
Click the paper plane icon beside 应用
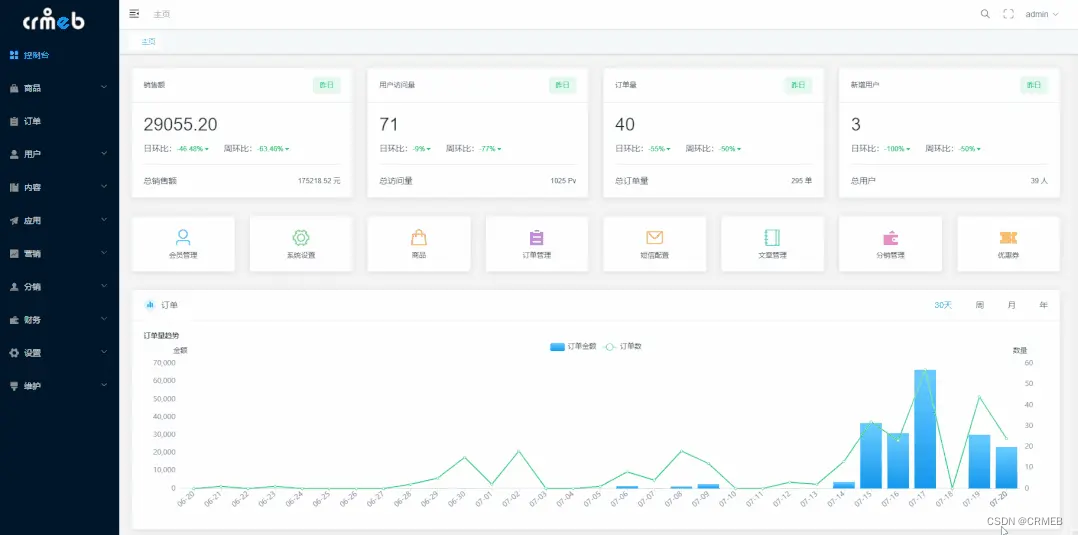coord(14,220)
